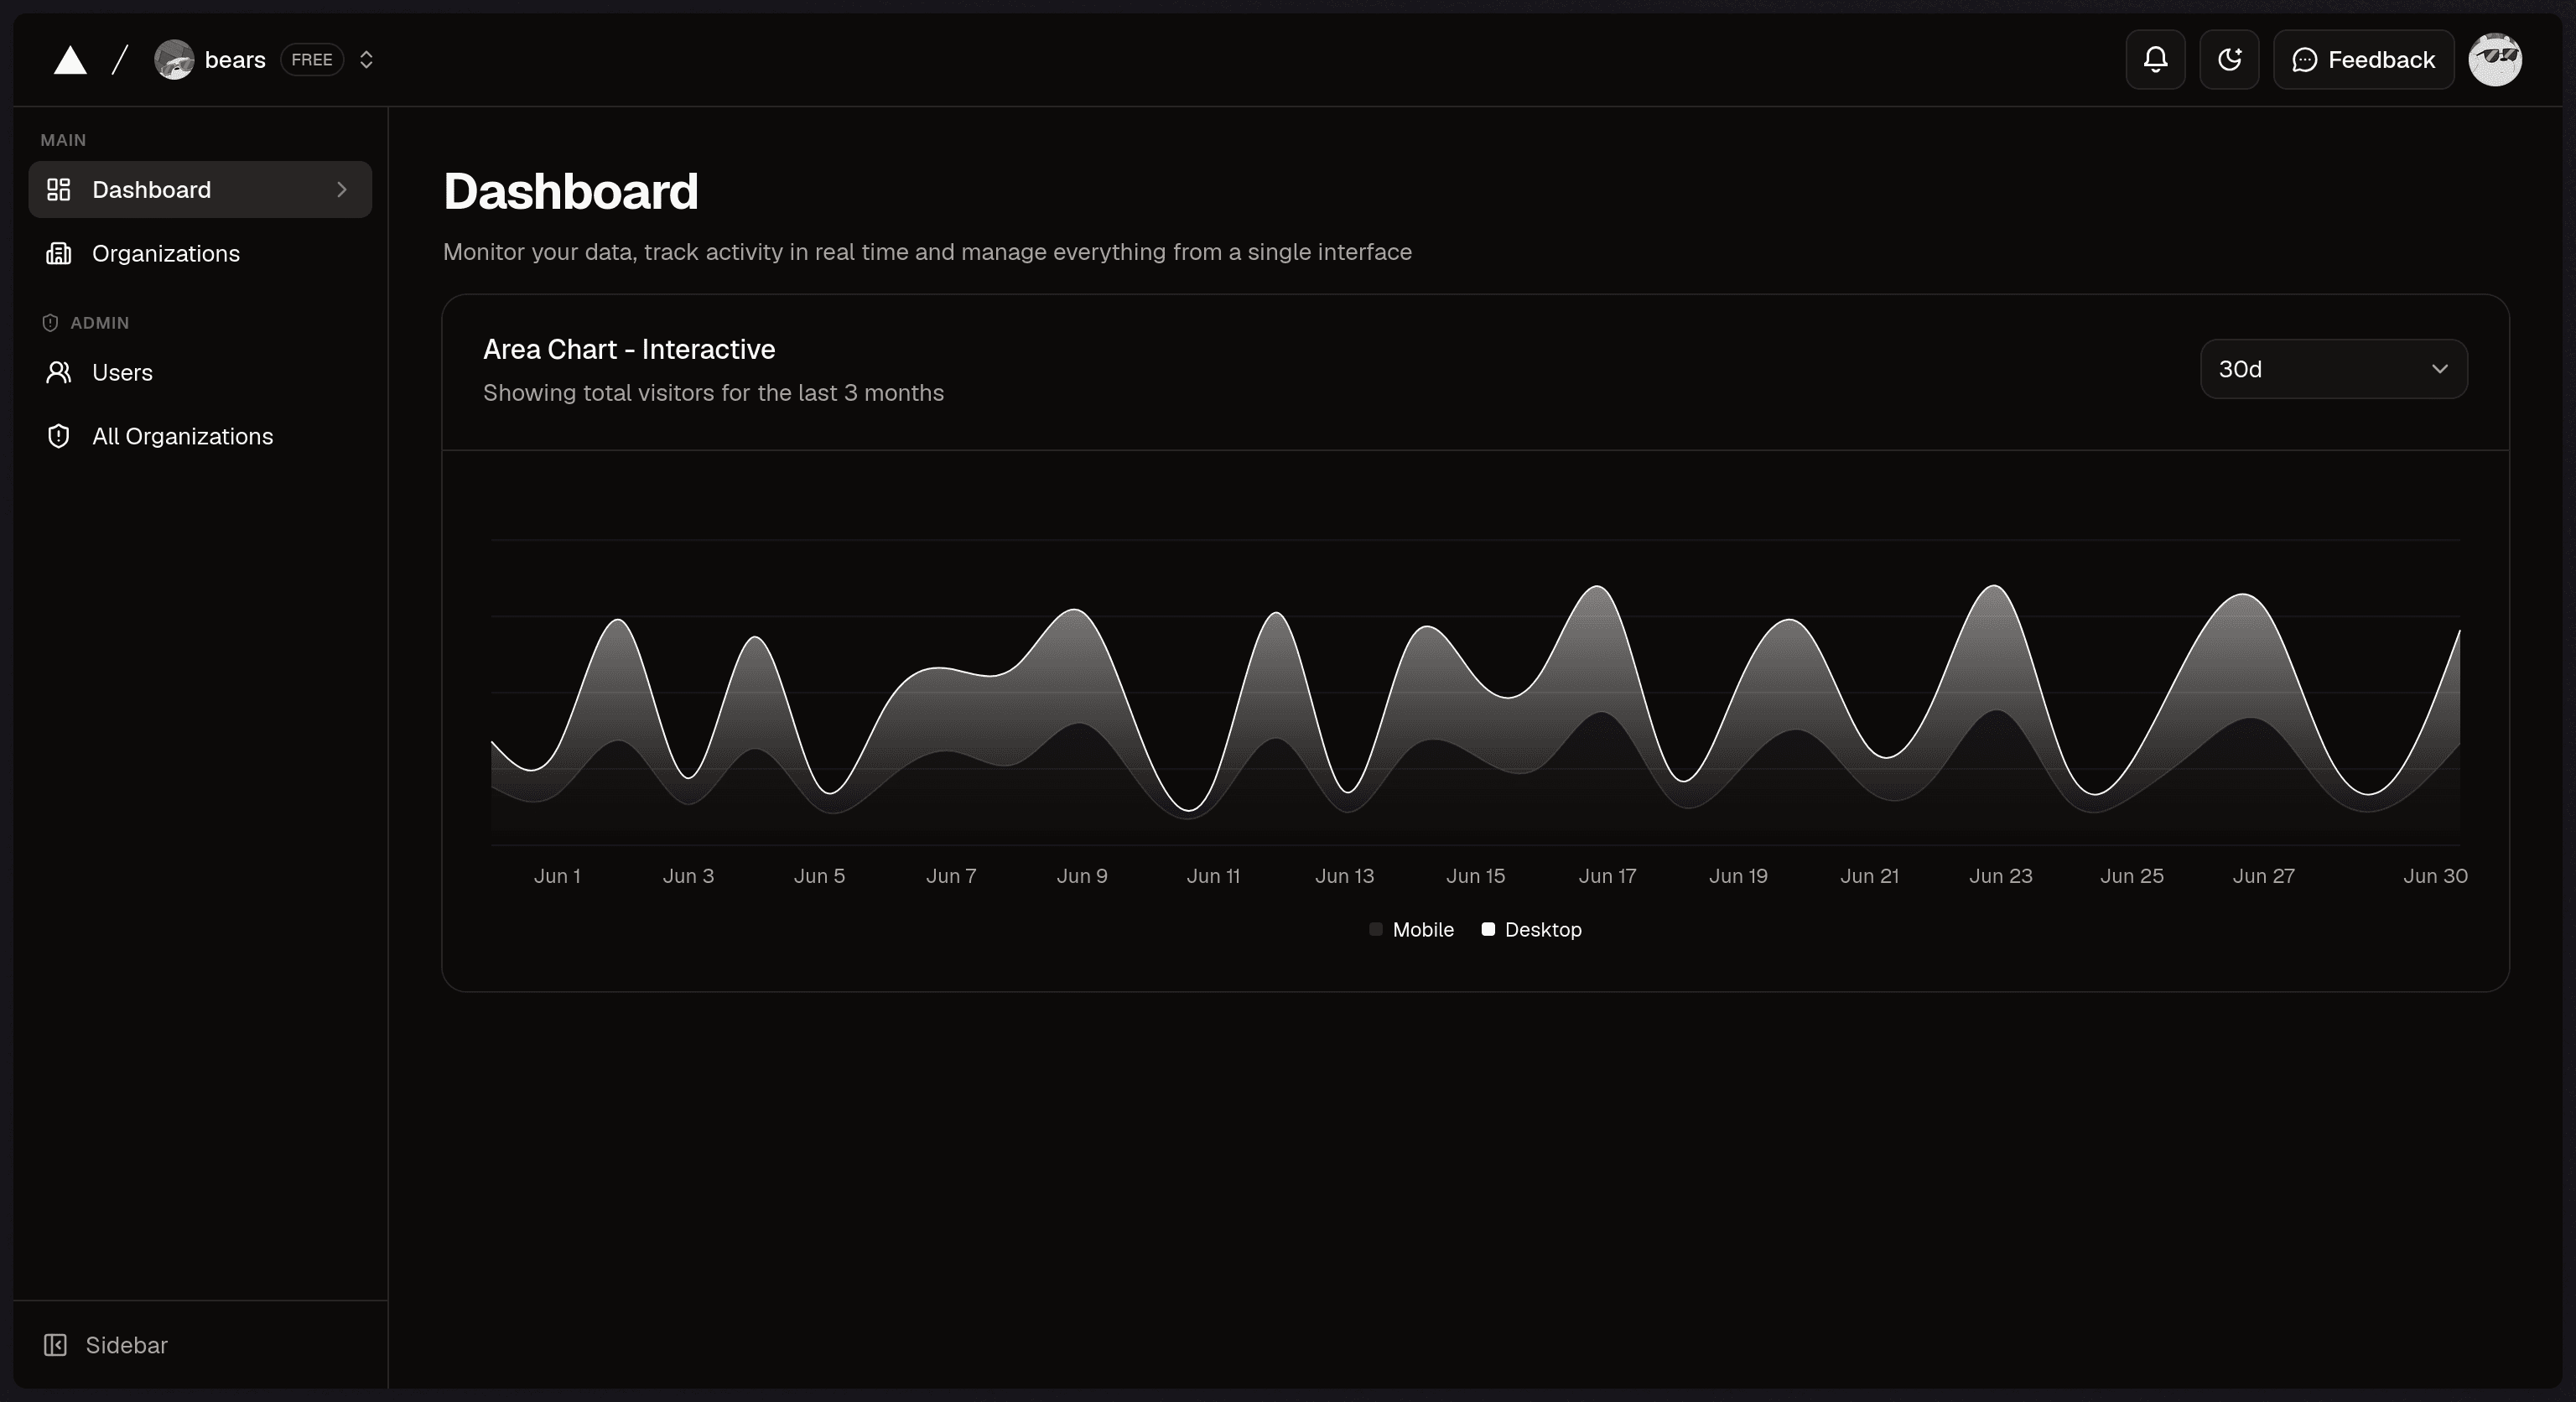Click the FREE plan badge

tap(310, 59)
